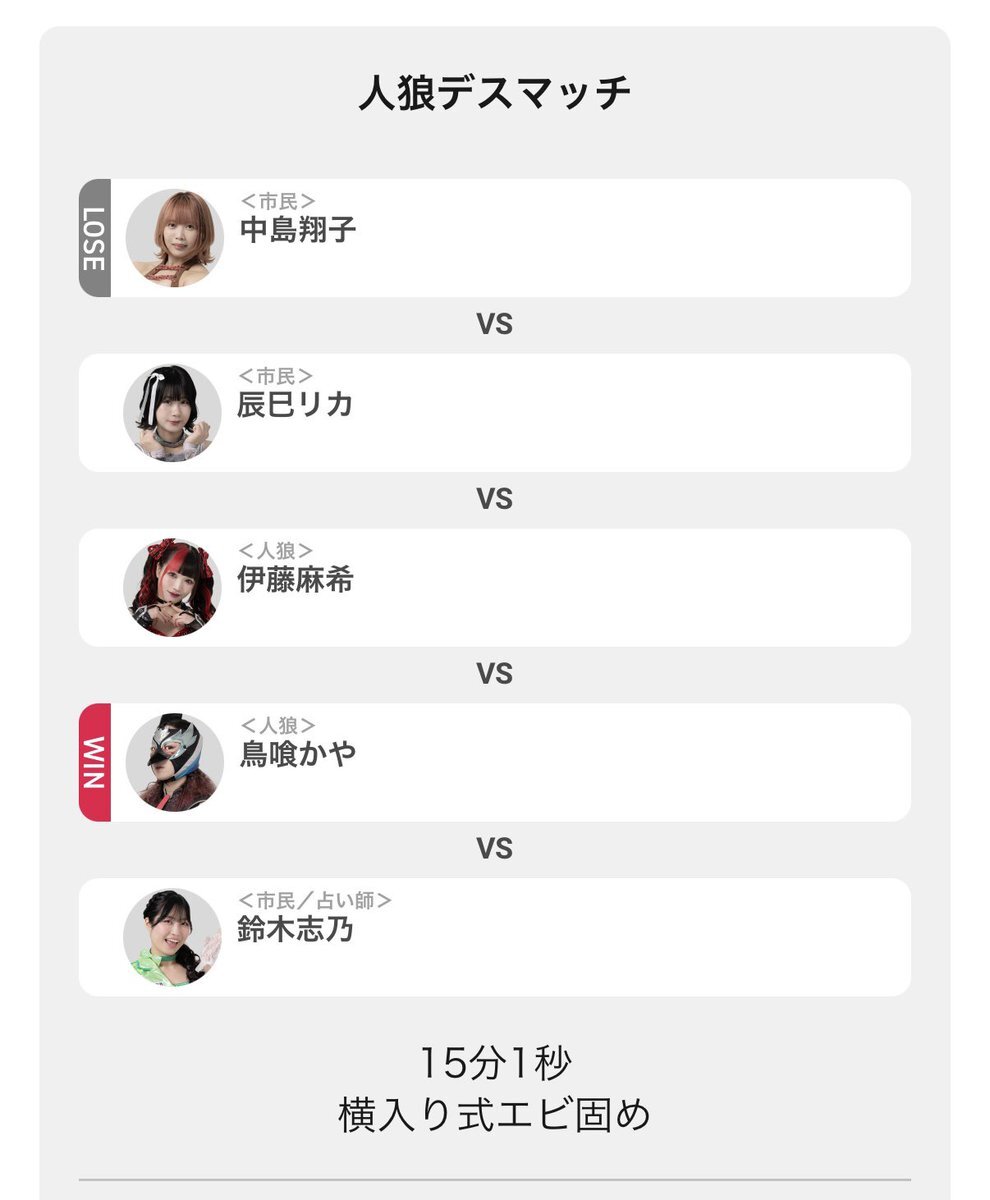Select wrestler name 辰巳リカ
Screen dimensions: 990x1200
point(295,405)
